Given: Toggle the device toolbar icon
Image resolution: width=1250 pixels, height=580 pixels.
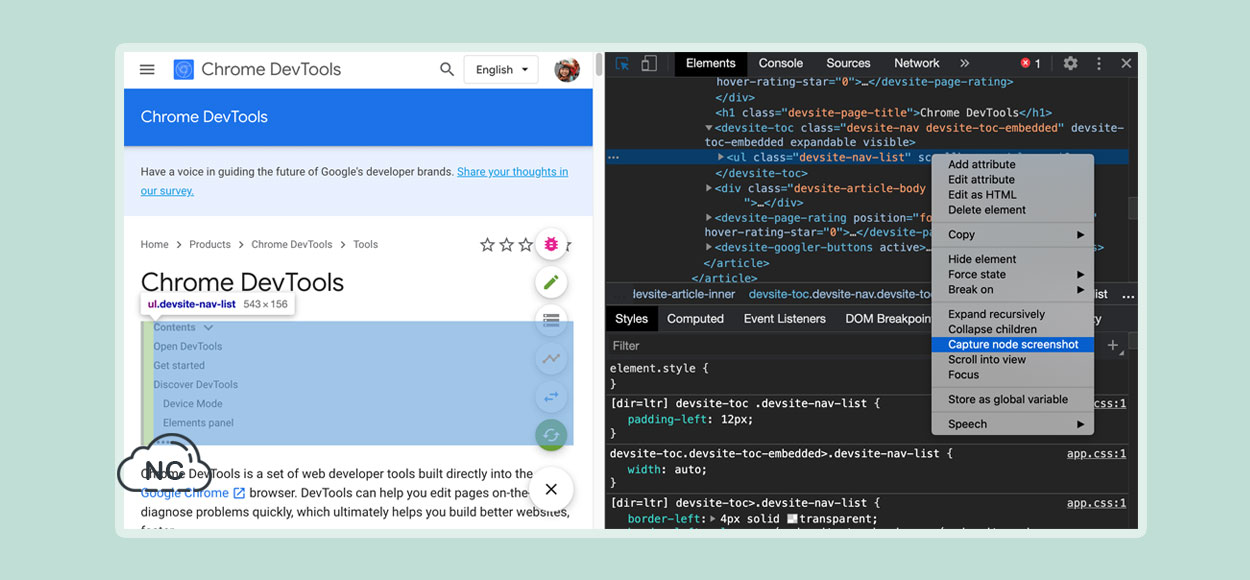Looking at the screenshot, I should pyautogui.click(x=649, y=64).
